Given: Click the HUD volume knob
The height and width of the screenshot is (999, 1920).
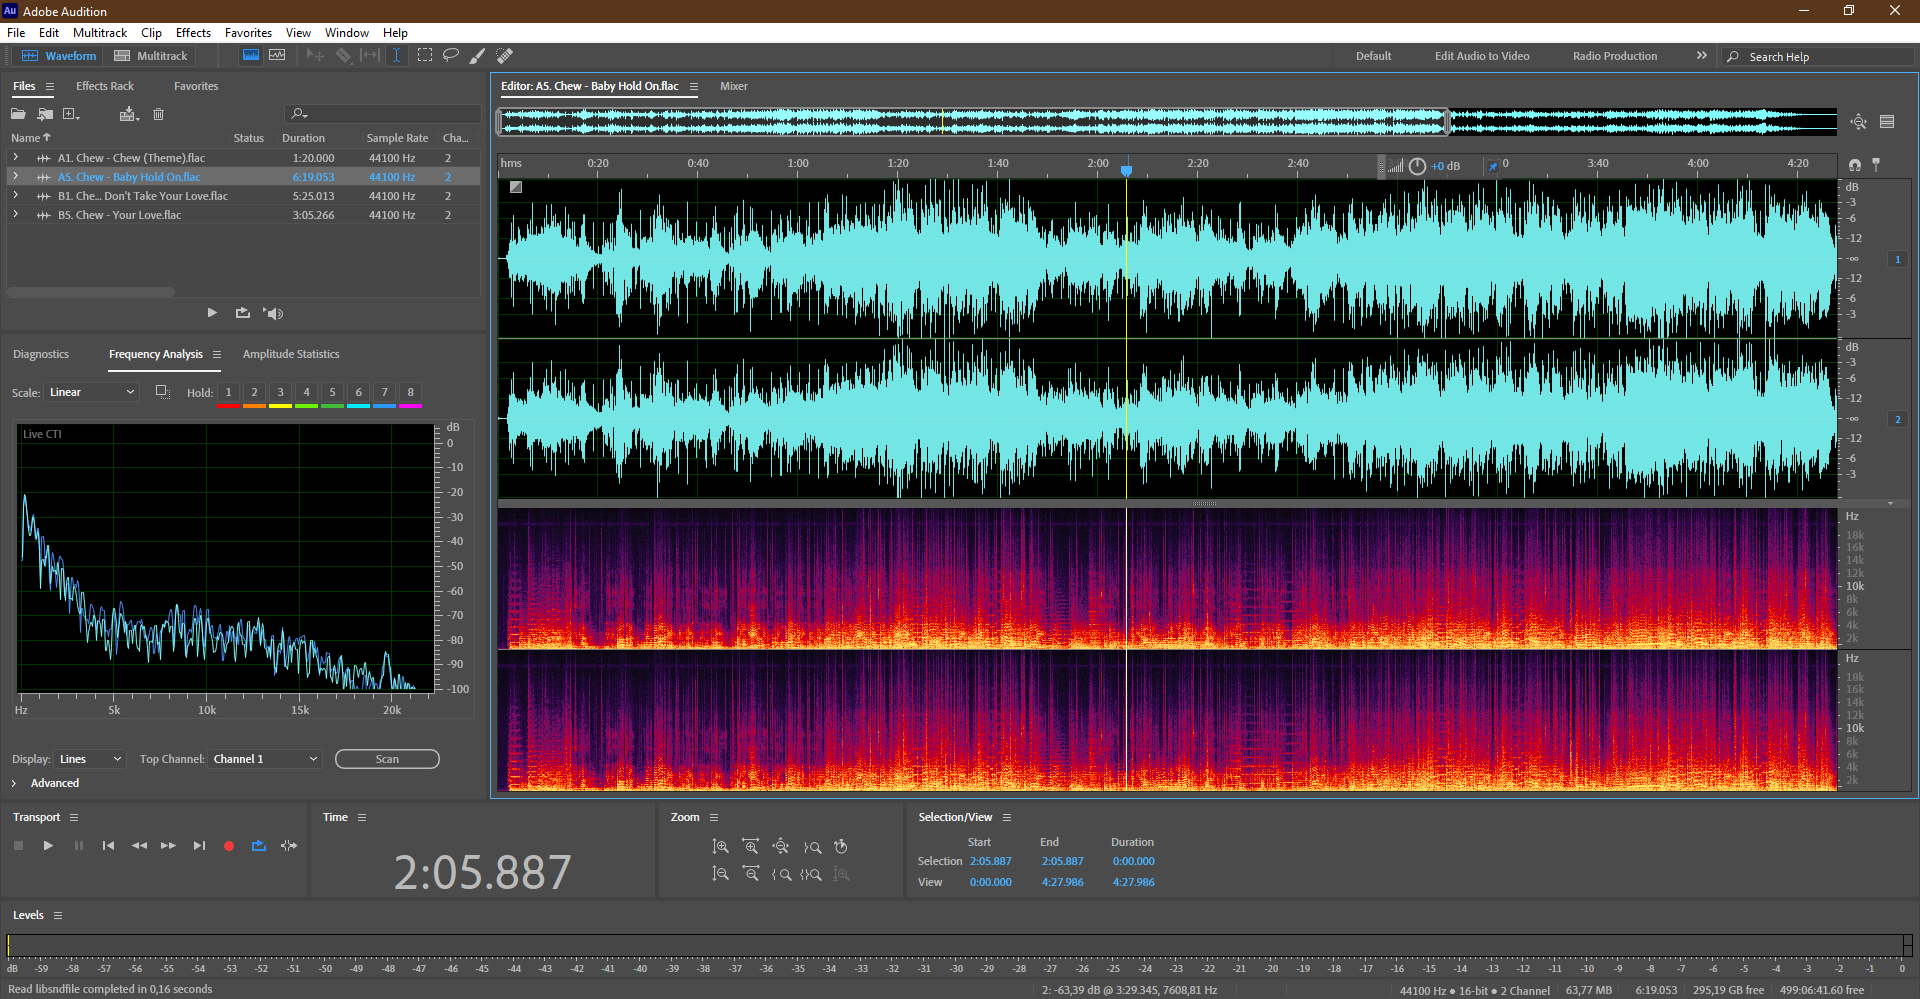Looking at the screenshot, I should click(x=1417, y=166).
